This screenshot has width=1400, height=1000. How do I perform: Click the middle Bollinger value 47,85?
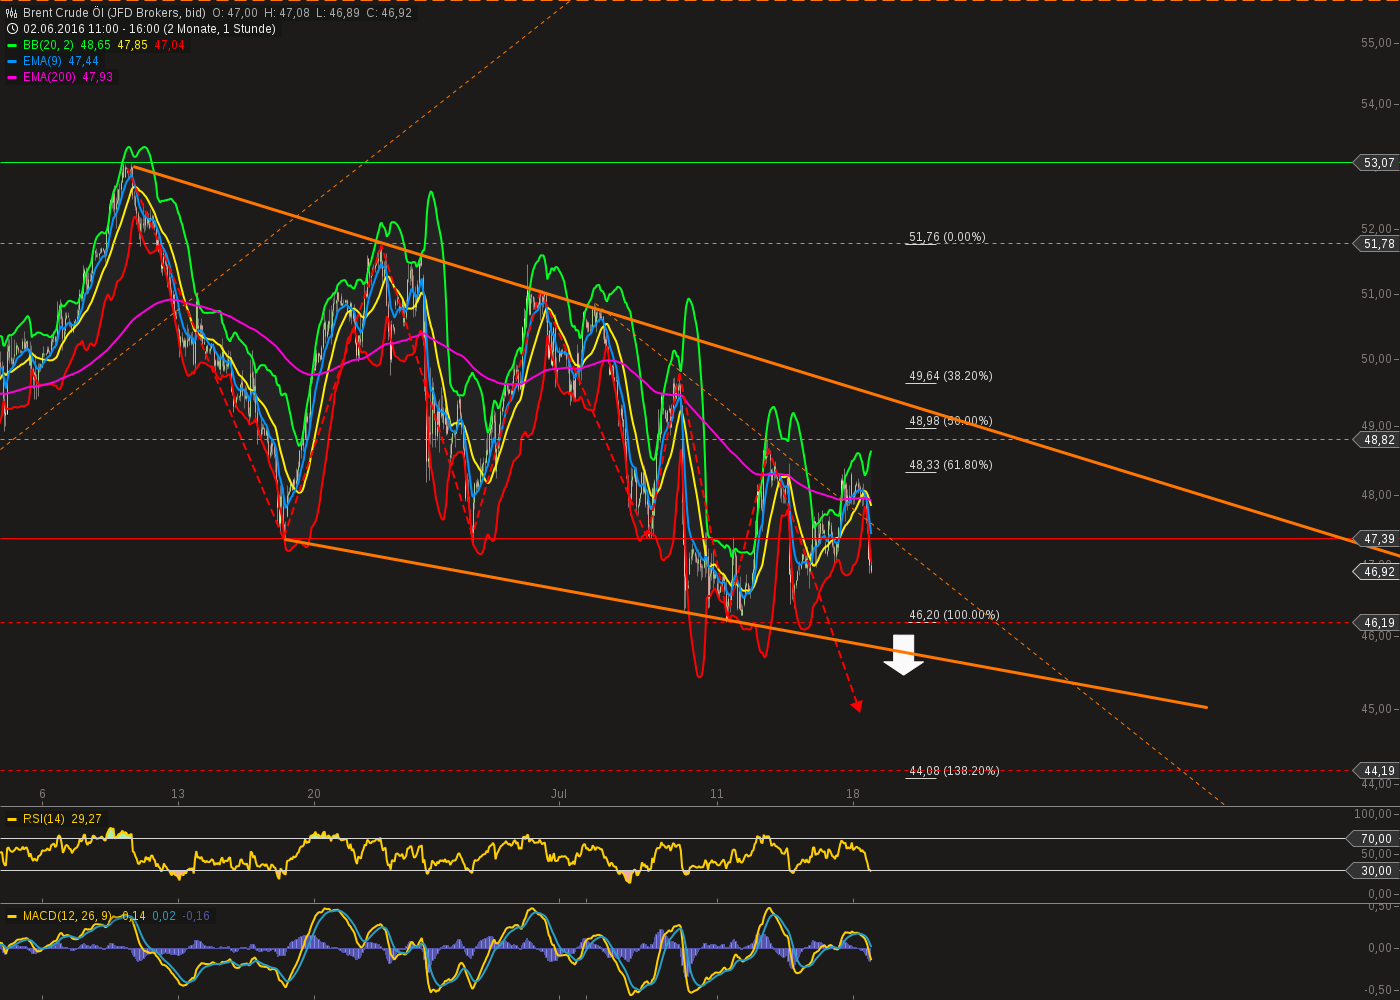[132, 45]
